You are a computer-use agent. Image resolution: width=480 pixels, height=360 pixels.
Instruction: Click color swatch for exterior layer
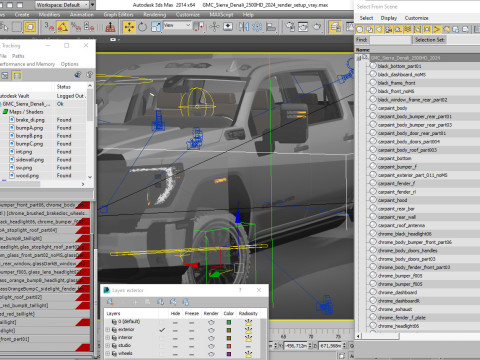(x=229, y=330)
